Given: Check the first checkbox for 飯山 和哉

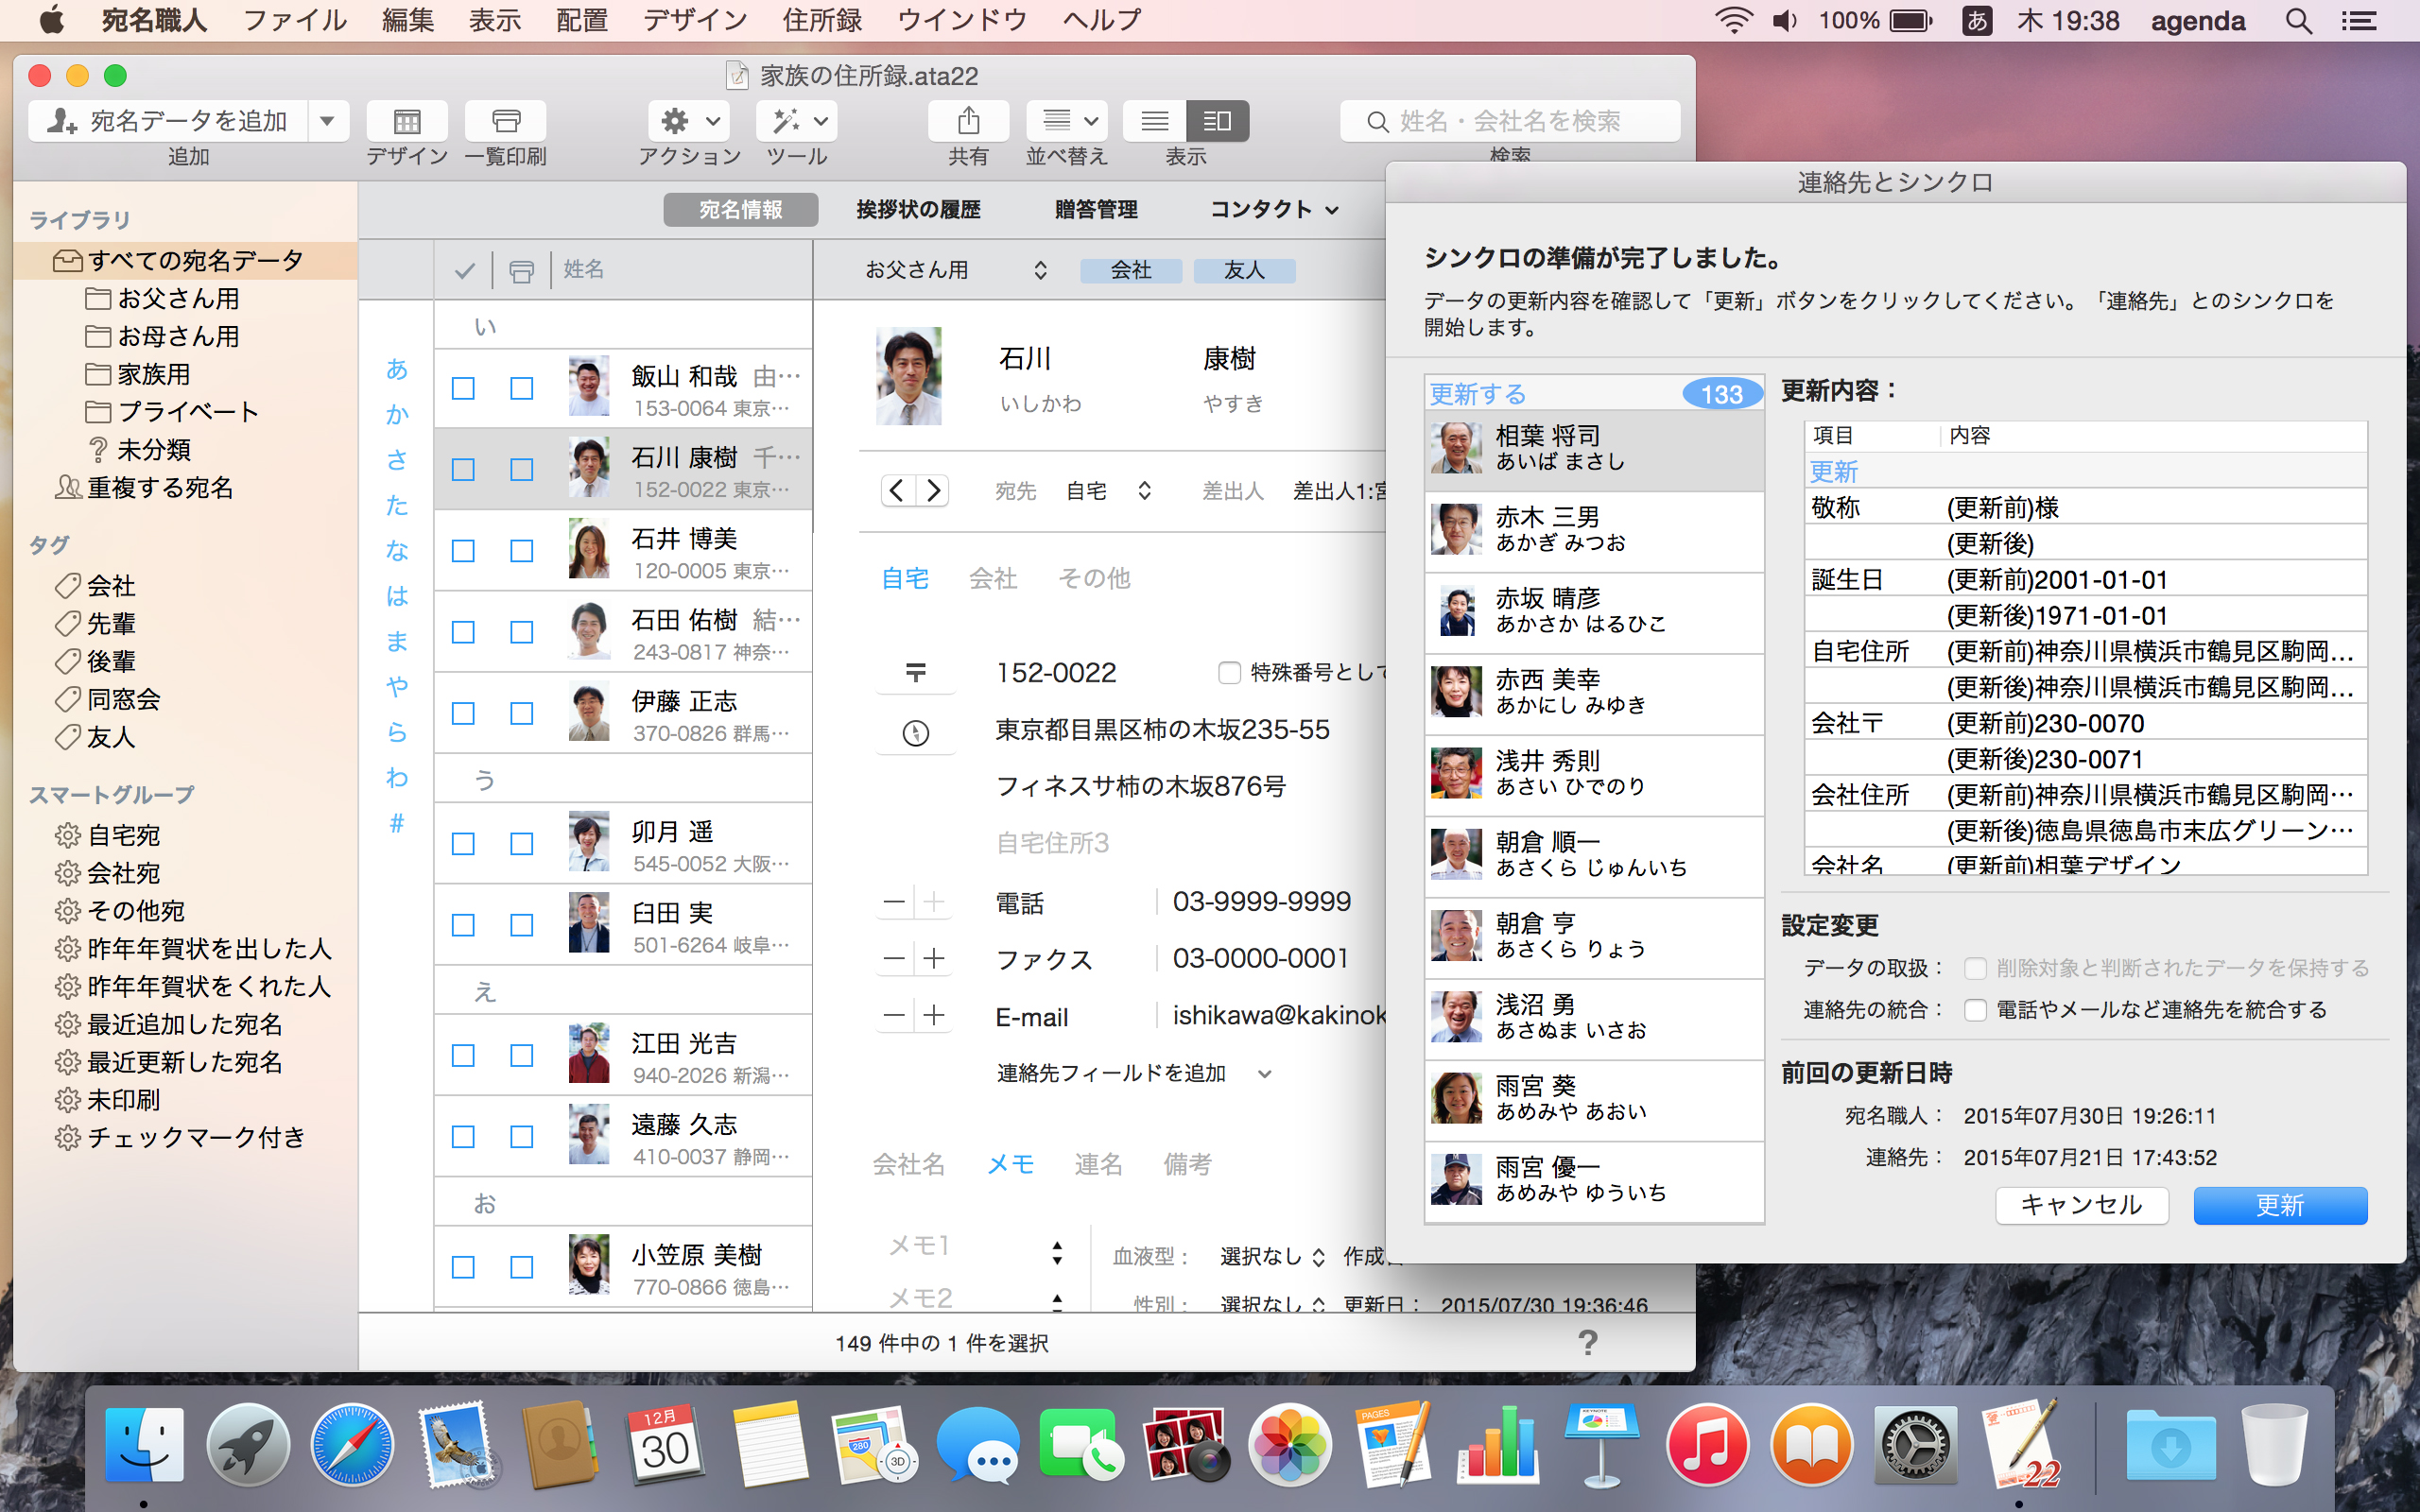Looking at the screenshot, I should [x=463, y=388].
